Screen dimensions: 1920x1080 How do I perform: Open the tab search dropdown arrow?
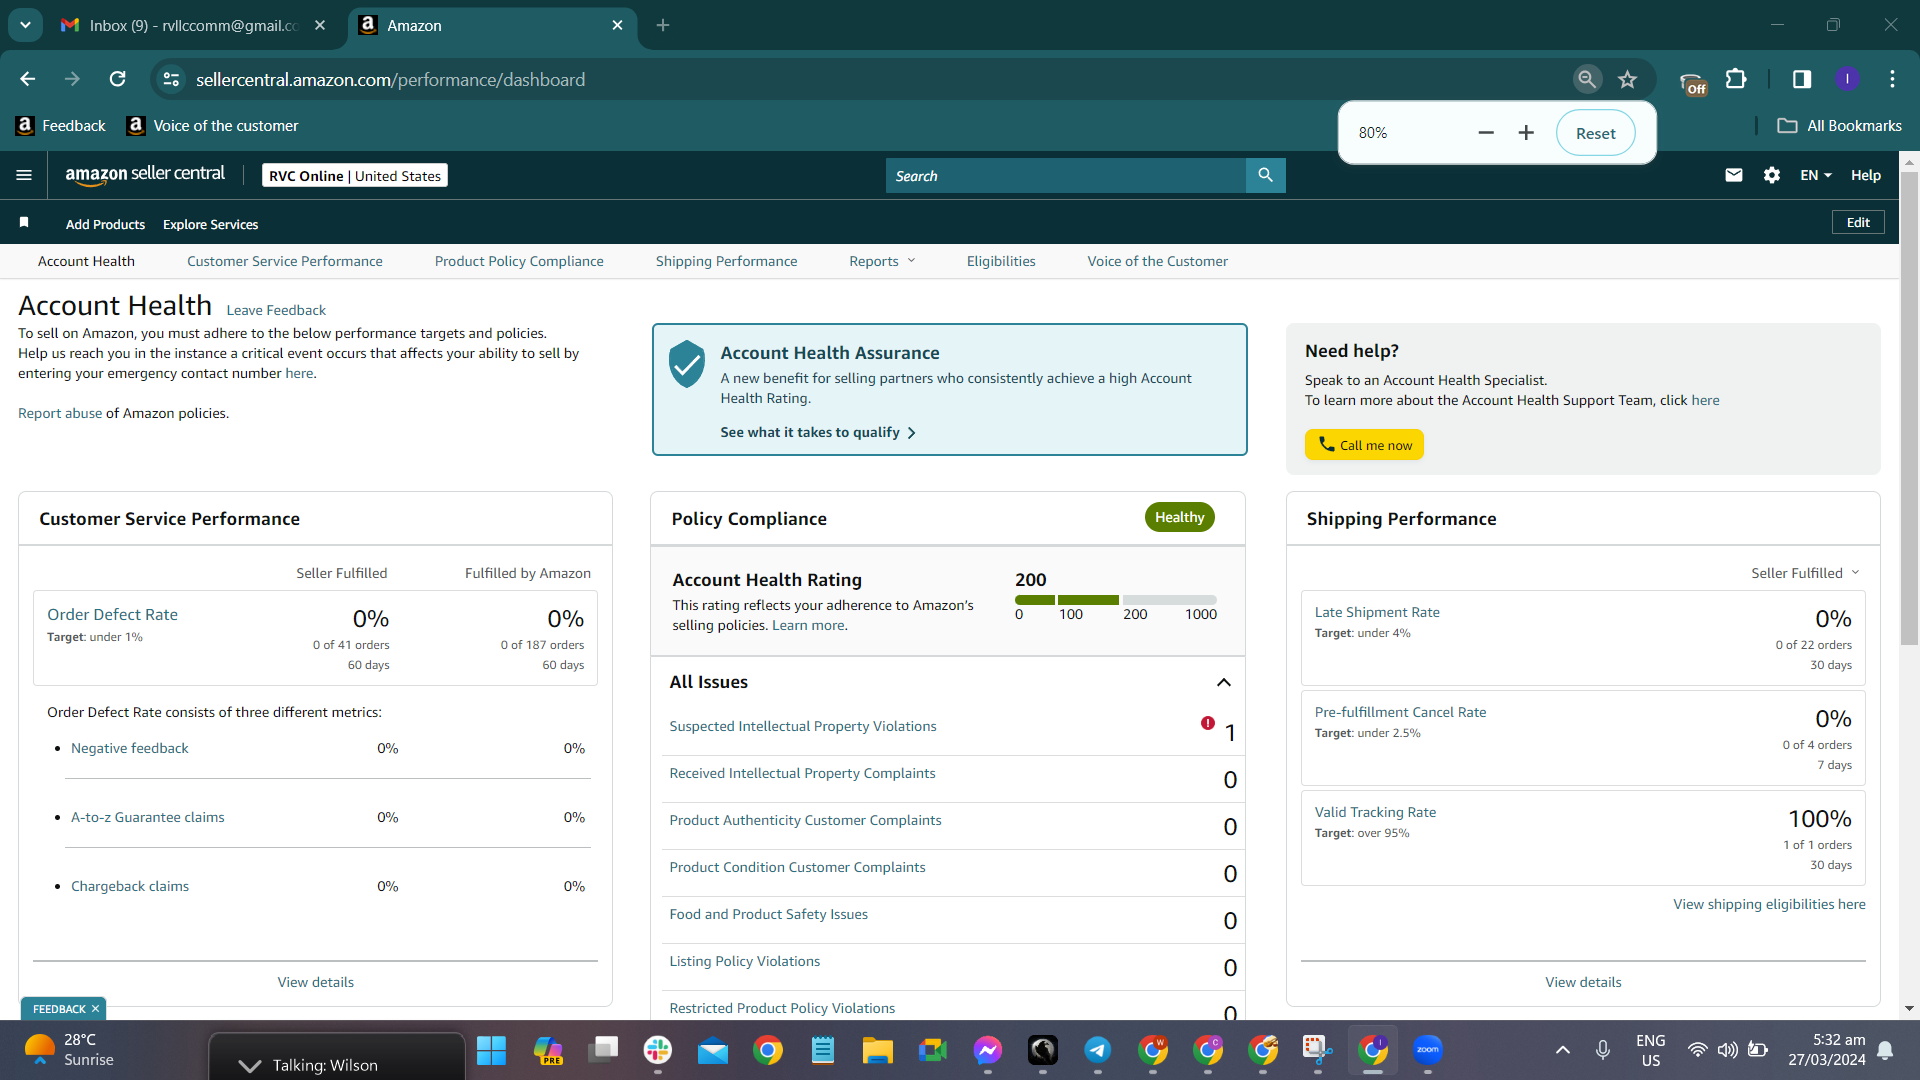pyautogui.click(x=25, y=25)
